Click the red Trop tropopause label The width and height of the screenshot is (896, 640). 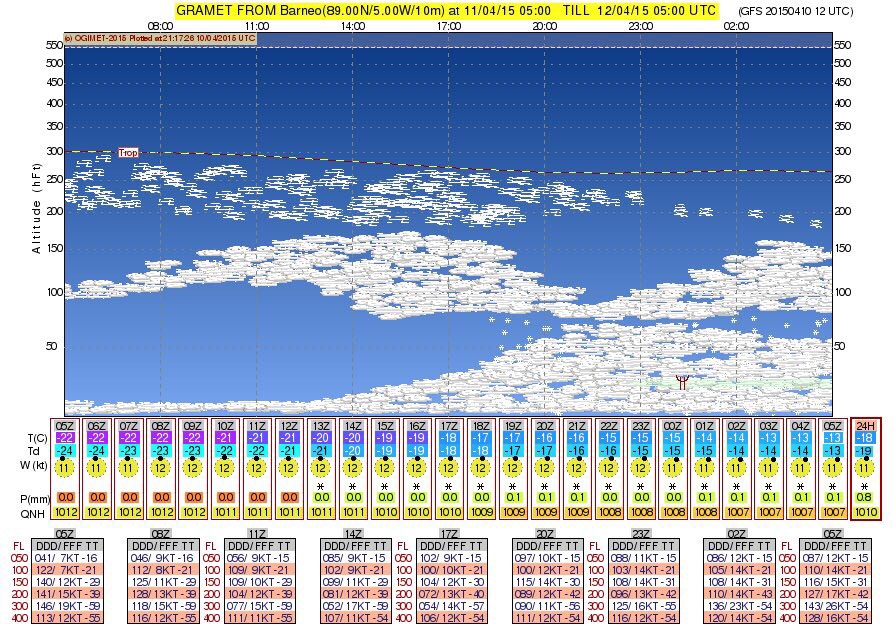[x=128, y=152]
